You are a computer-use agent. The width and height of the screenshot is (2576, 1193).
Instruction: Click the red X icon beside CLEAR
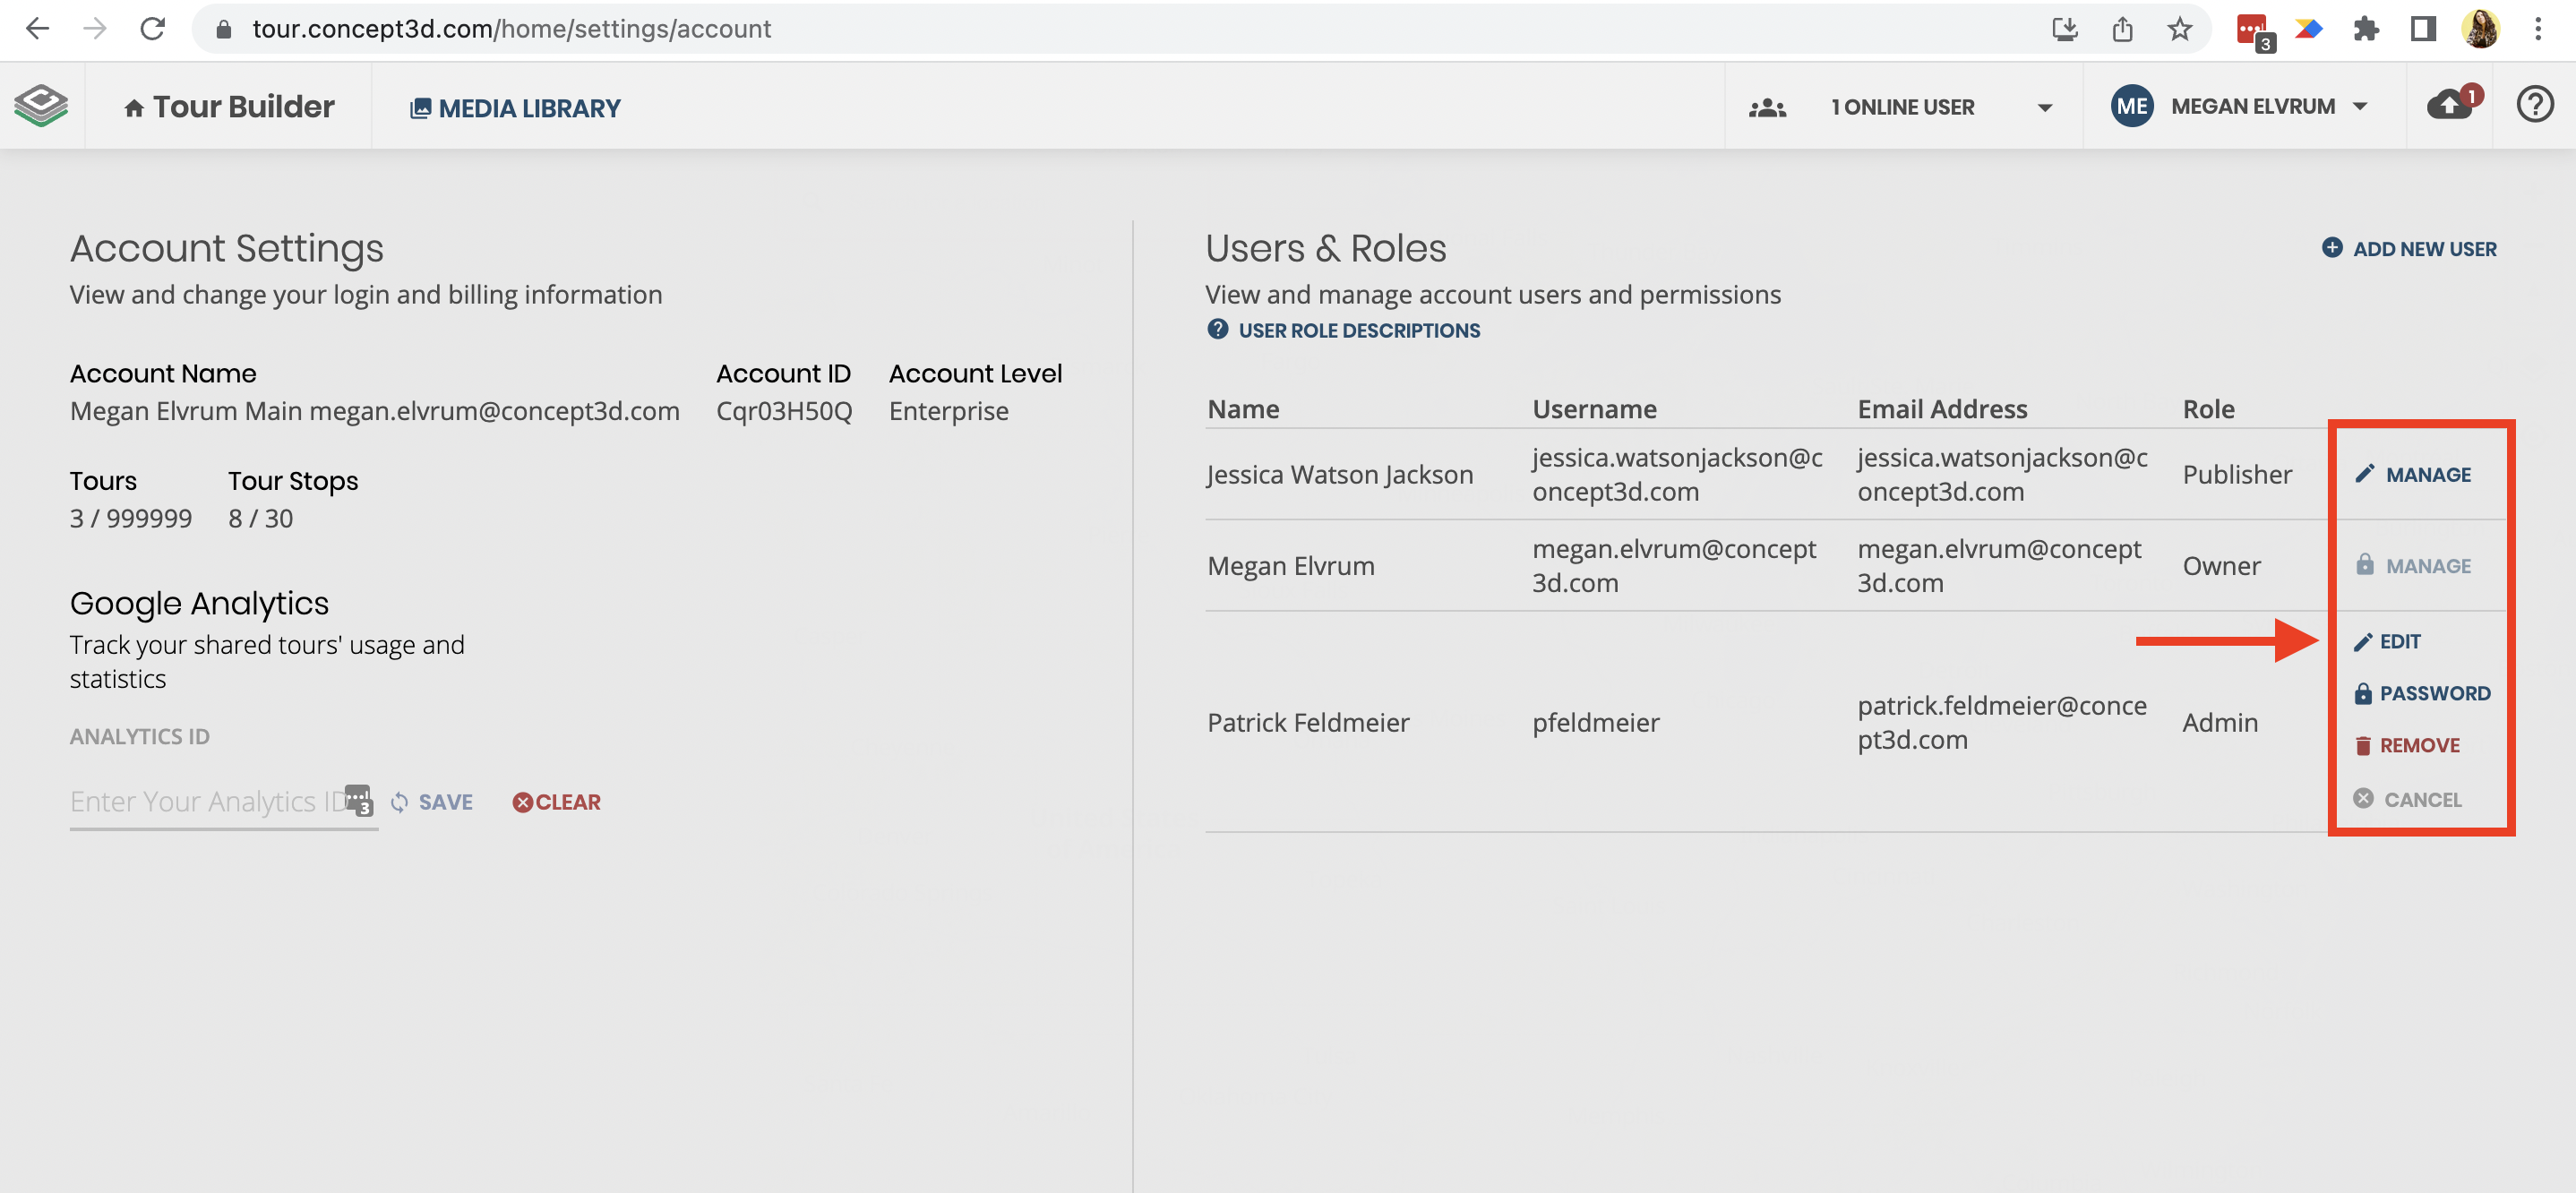click(x=521, y=802)
